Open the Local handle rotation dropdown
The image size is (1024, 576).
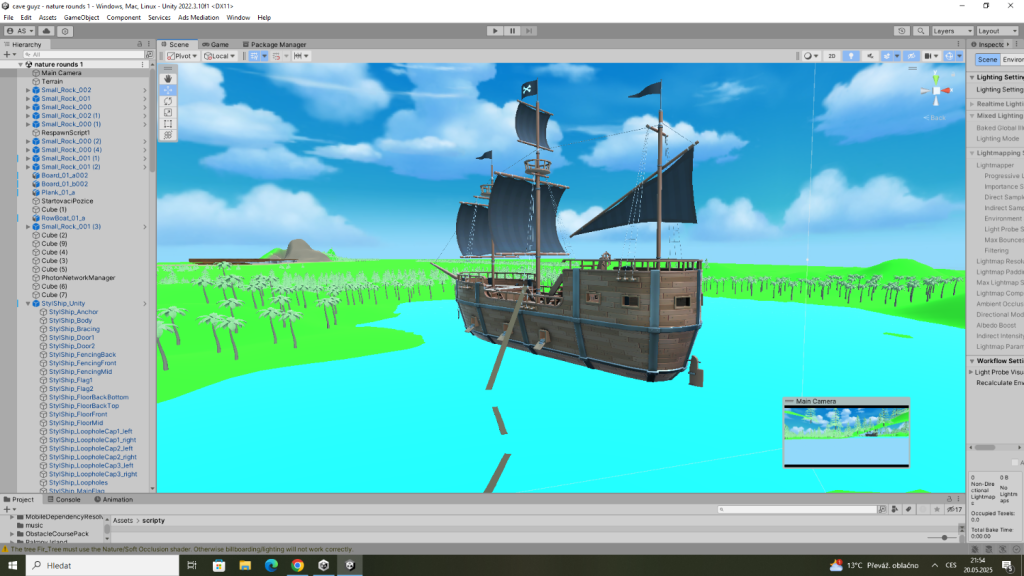[x=219, y=56]
